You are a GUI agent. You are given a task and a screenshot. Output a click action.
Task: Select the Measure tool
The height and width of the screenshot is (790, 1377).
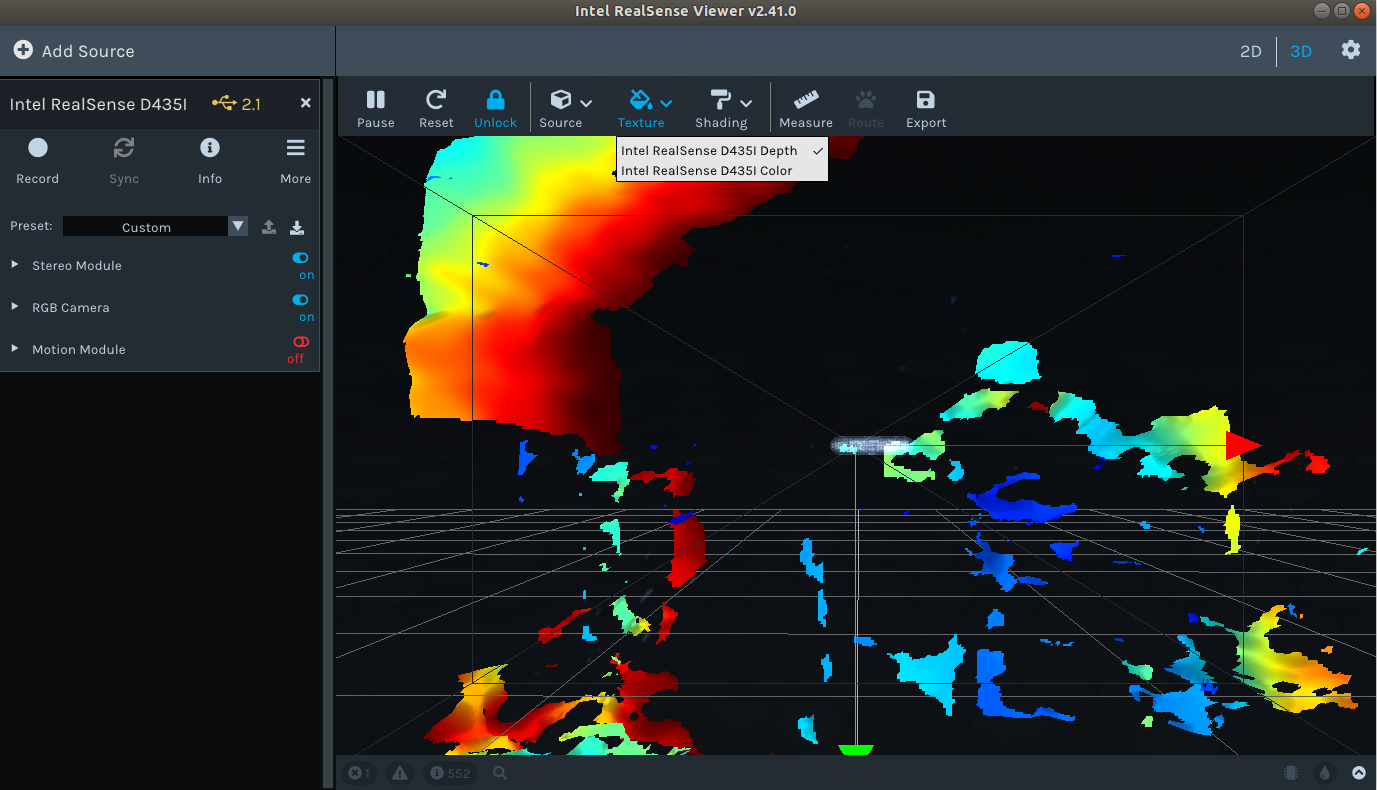[x=805, y=107]
